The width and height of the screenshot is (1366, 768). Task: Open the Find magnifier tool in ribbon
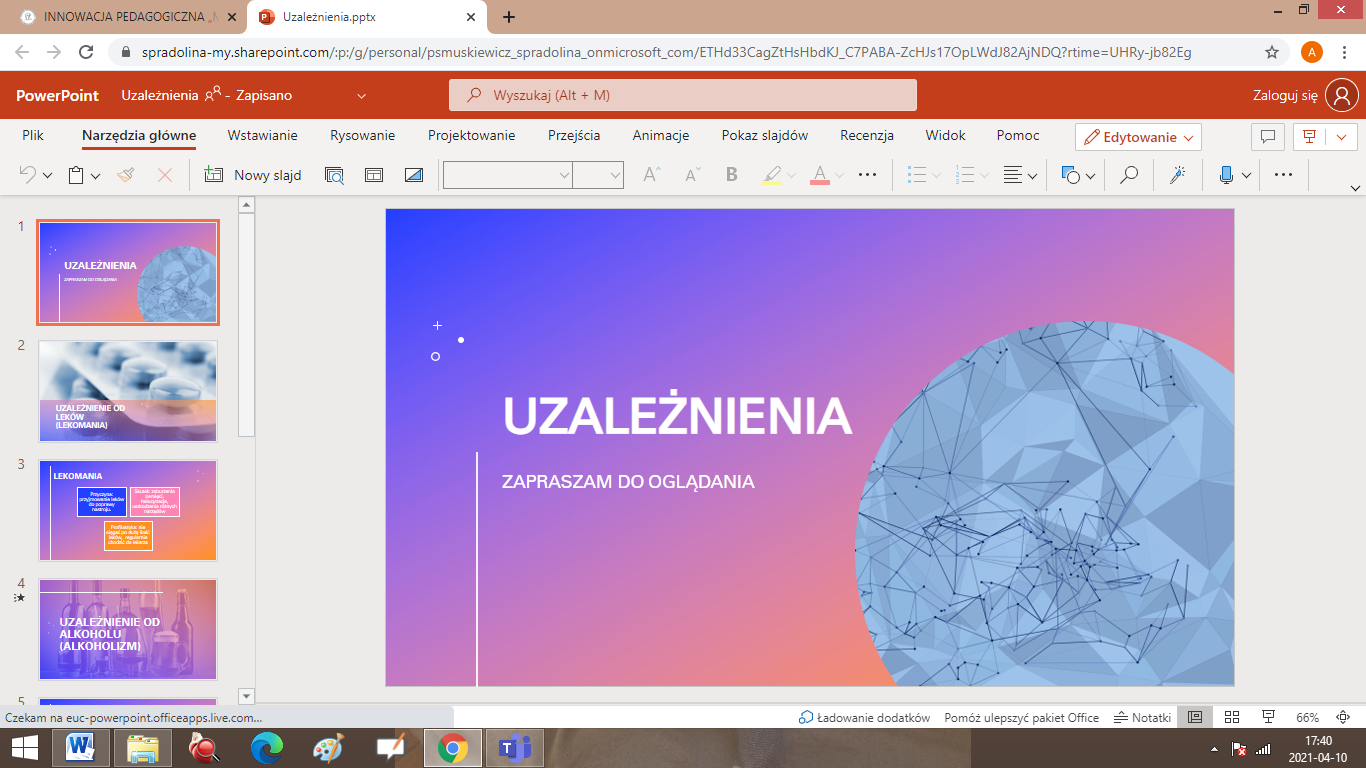pyautogui.click(x=1129, y=175)
